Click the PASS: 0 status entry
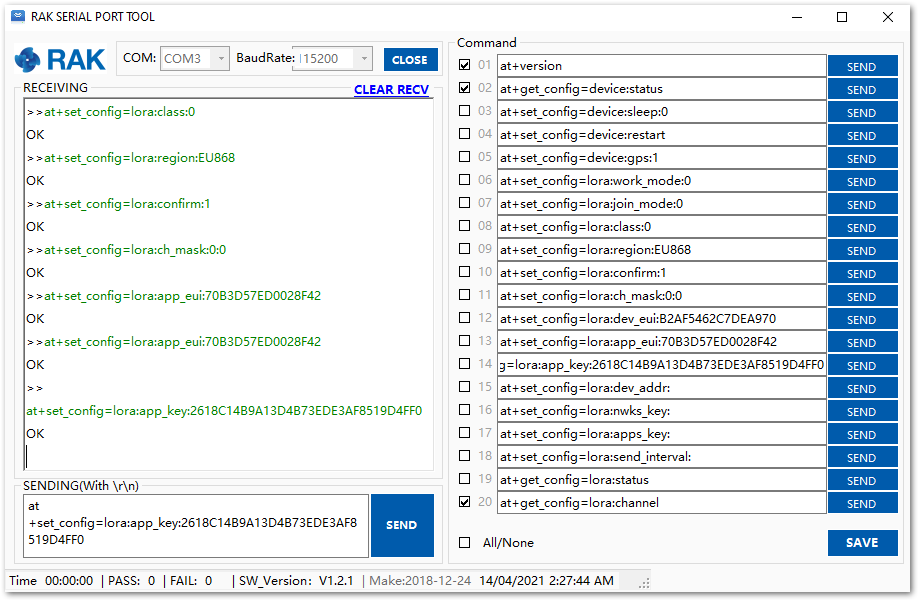The width and height of the screenshot is (919, 601). [132, 581]
